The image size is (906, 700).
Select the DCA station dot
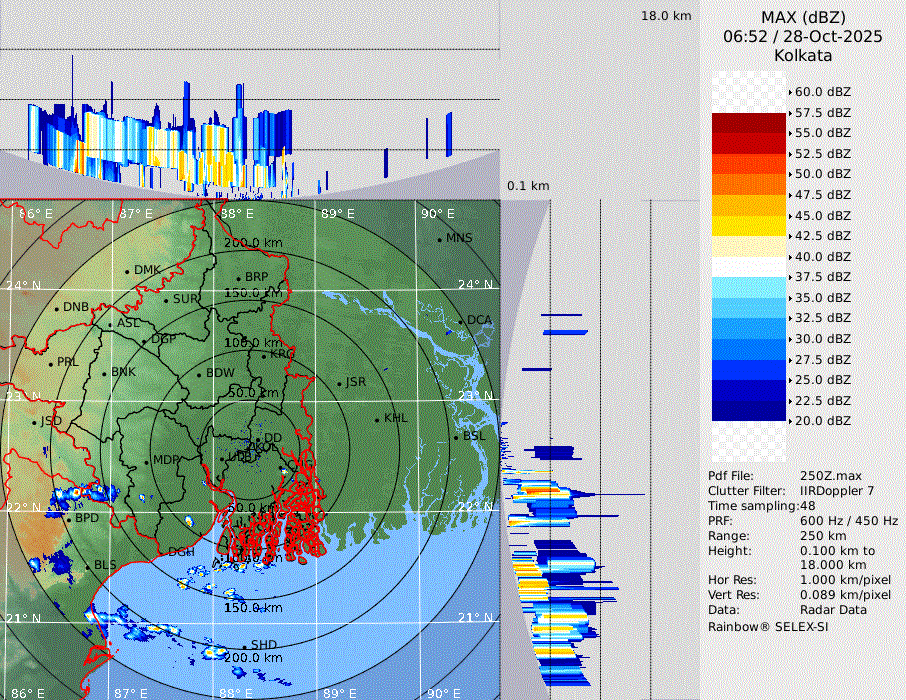461,321
